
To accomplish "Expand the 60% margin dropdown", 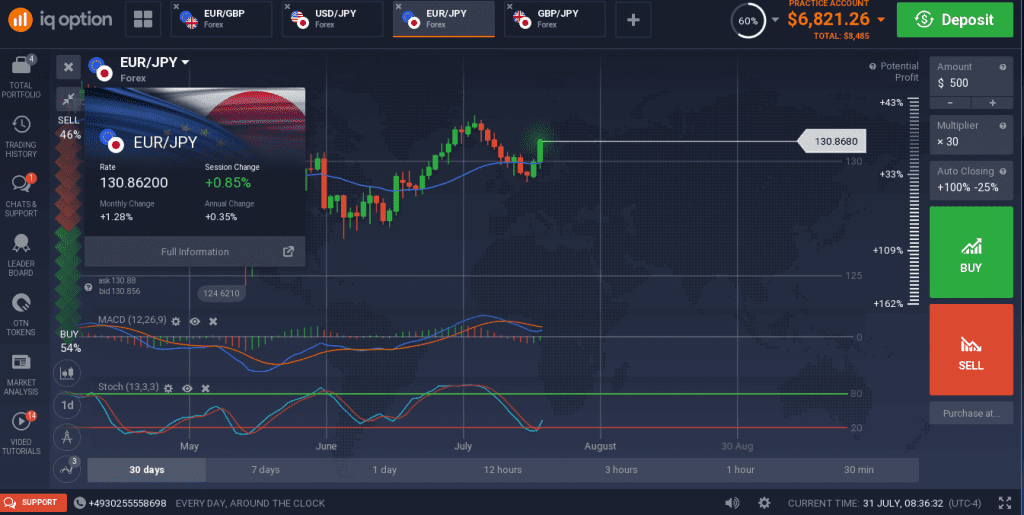I will [x=775, y=20].
